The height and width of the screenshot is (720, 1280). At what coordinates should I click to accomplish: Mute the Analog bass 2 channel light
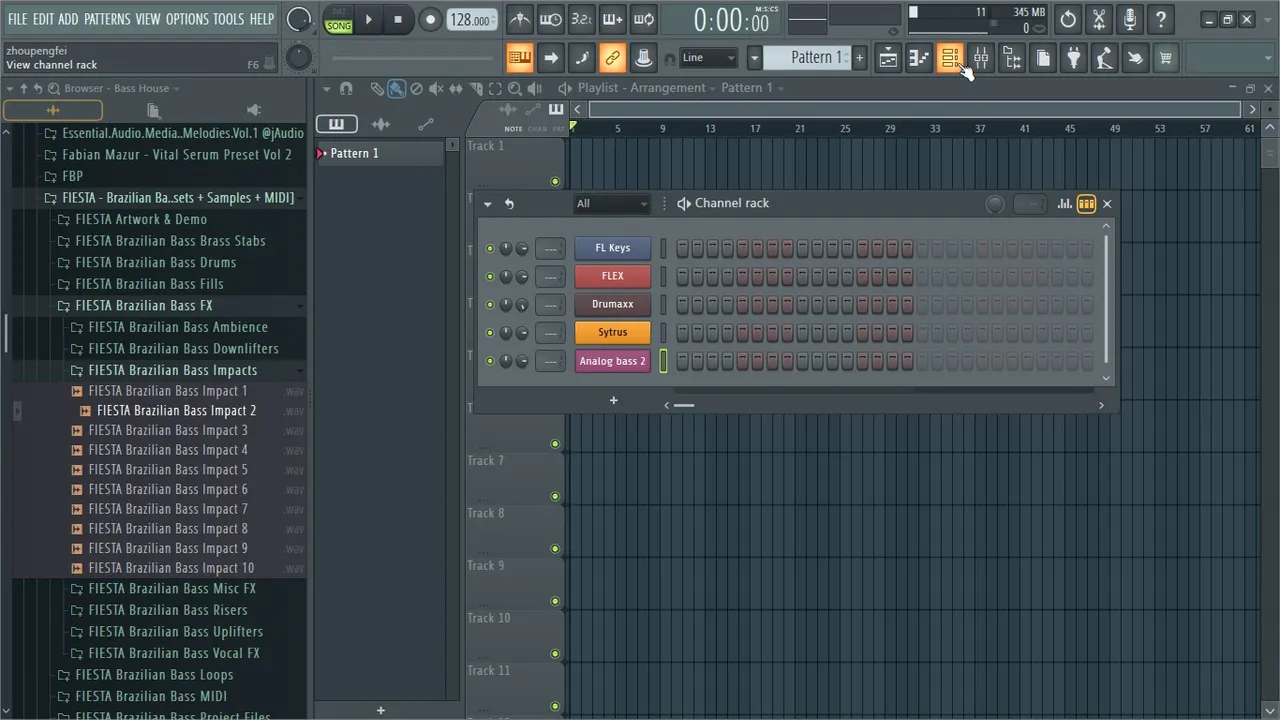tap(490, 361)
